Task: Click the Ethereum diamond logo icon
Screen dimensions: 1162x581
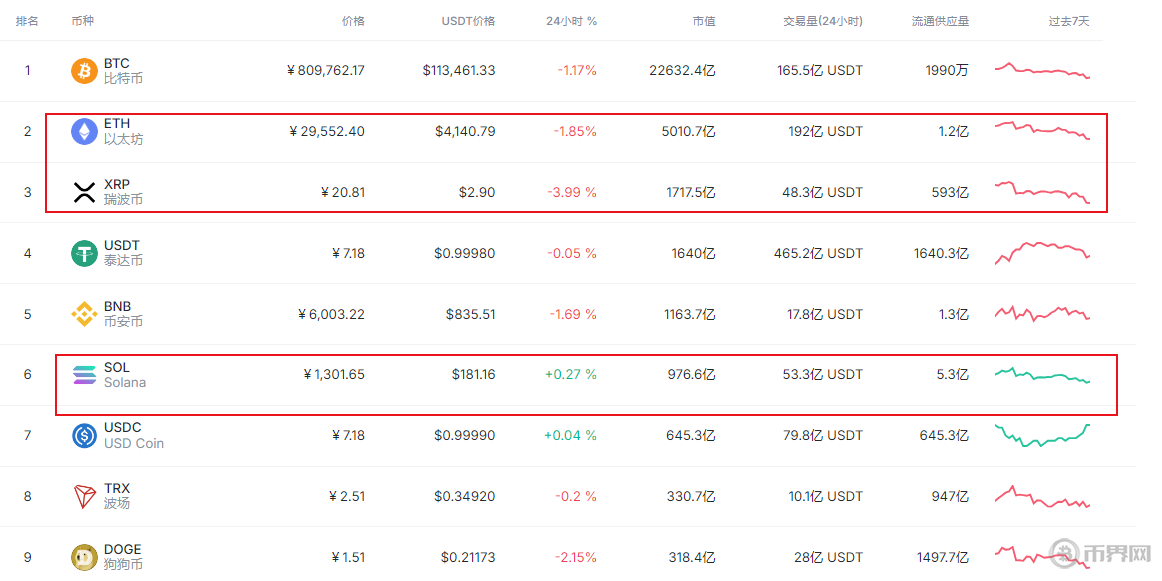Action: click(x=84, y=131)
